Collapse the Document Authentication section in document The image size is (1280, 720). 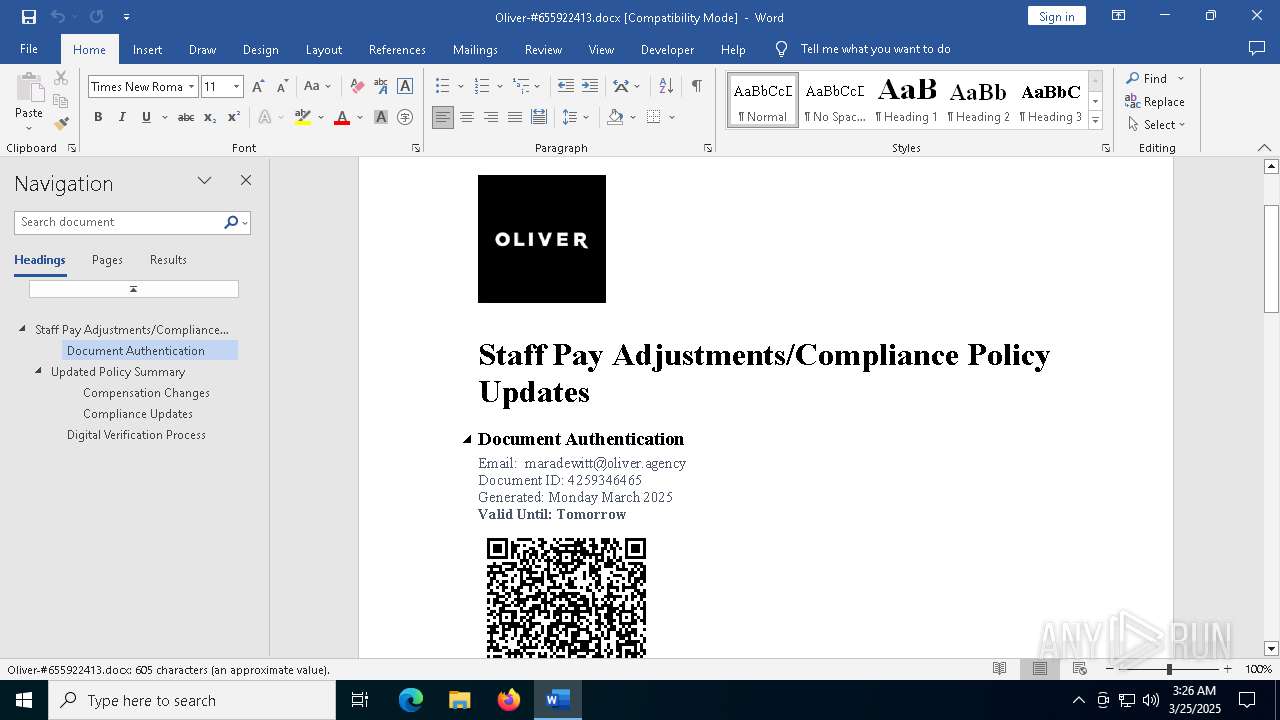[x=467, y=439]
